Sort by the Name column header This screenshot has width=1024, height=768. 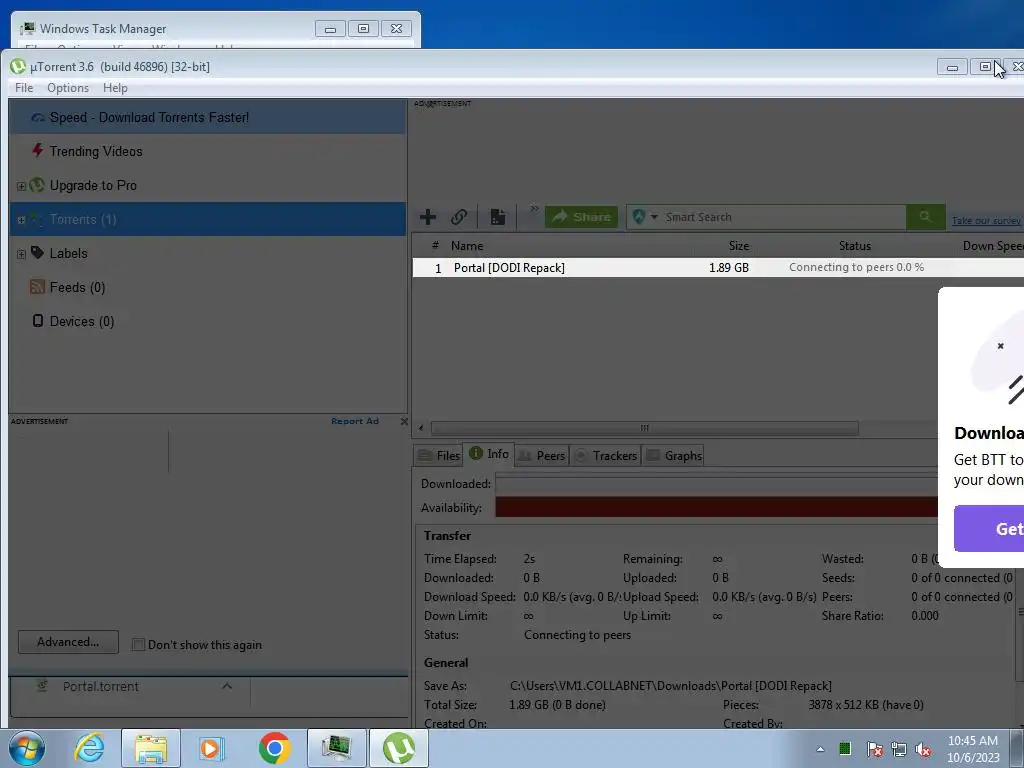(x=467, y=246)
